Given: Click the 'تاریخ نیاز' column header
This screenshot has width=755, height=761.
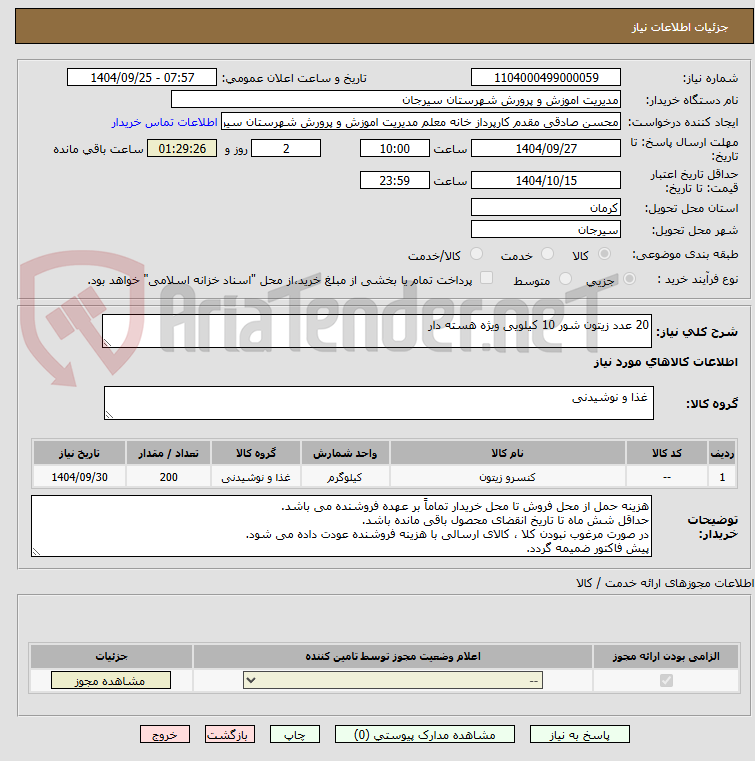Looking at the screenshot, I should [x=80, y=453].
